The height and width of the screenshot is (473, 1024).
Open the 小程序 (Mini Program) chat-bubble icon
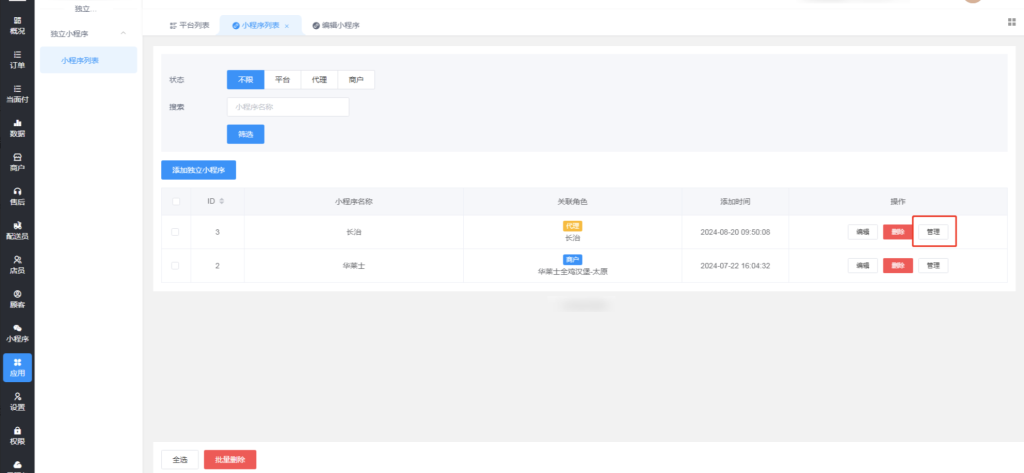click(x=17, y=332)
